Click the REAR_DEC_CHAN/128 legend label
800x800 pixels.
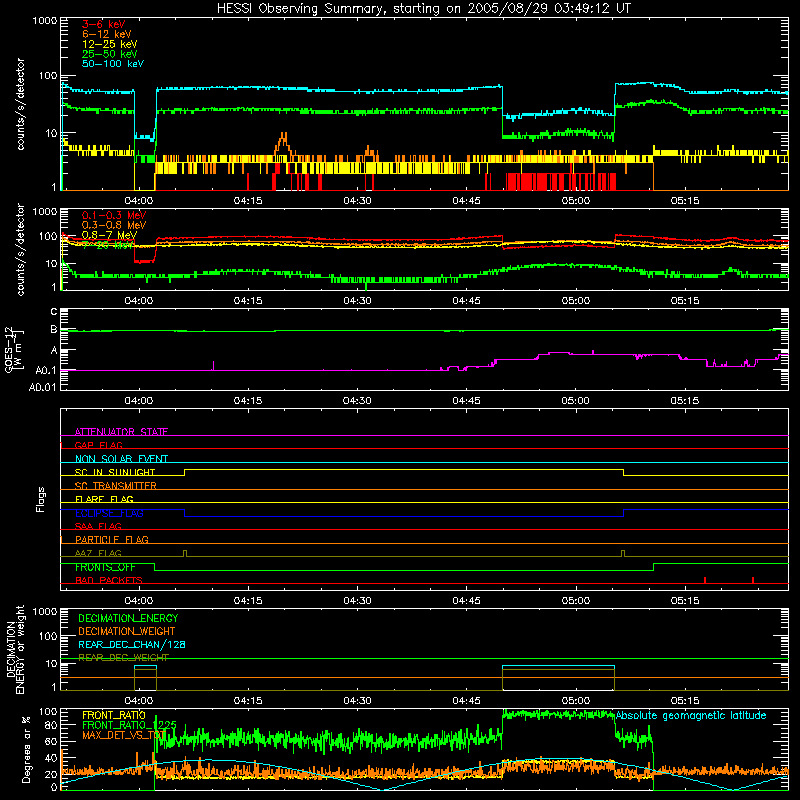(132, 644)
